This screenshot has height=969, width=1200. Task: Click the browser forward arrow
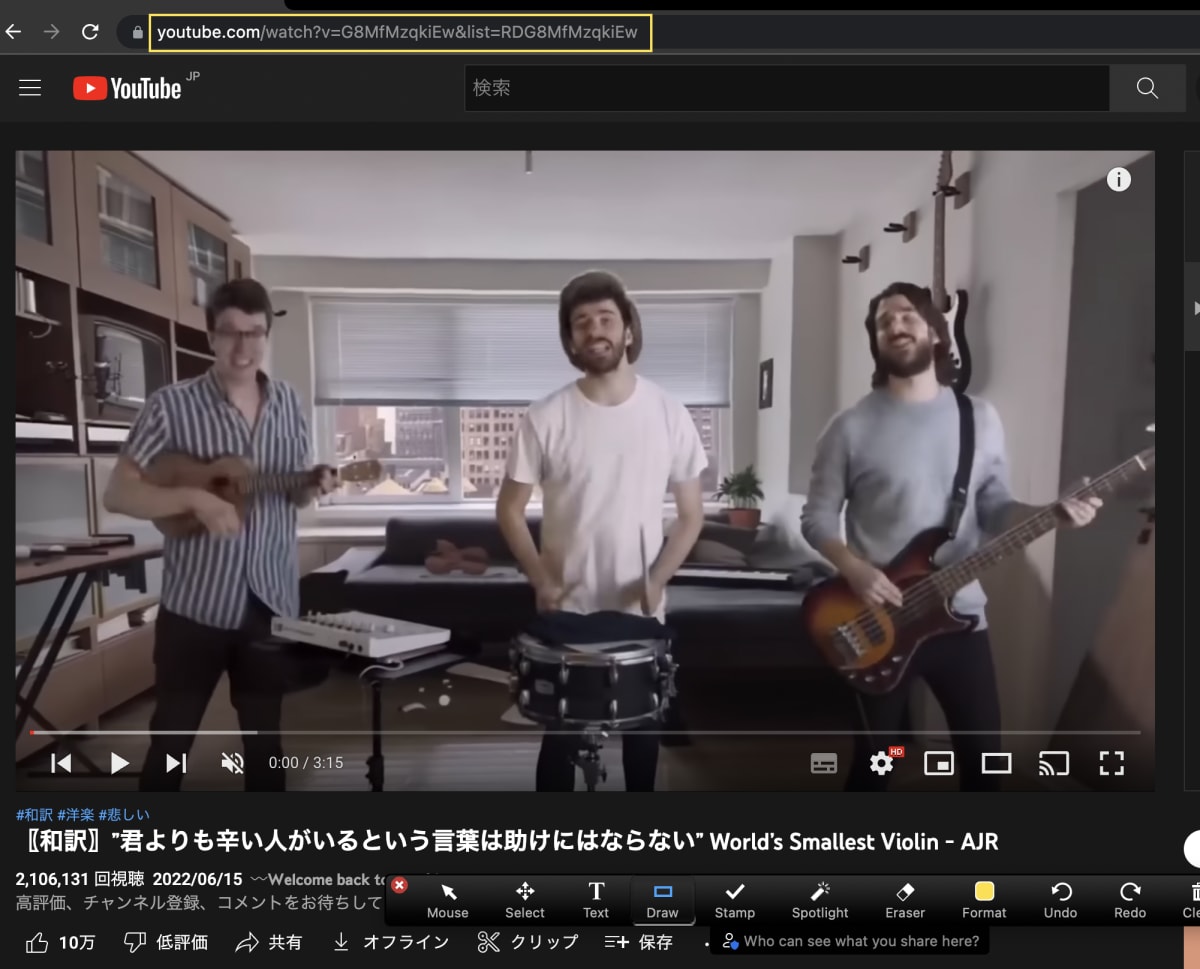tap(51, 32)
